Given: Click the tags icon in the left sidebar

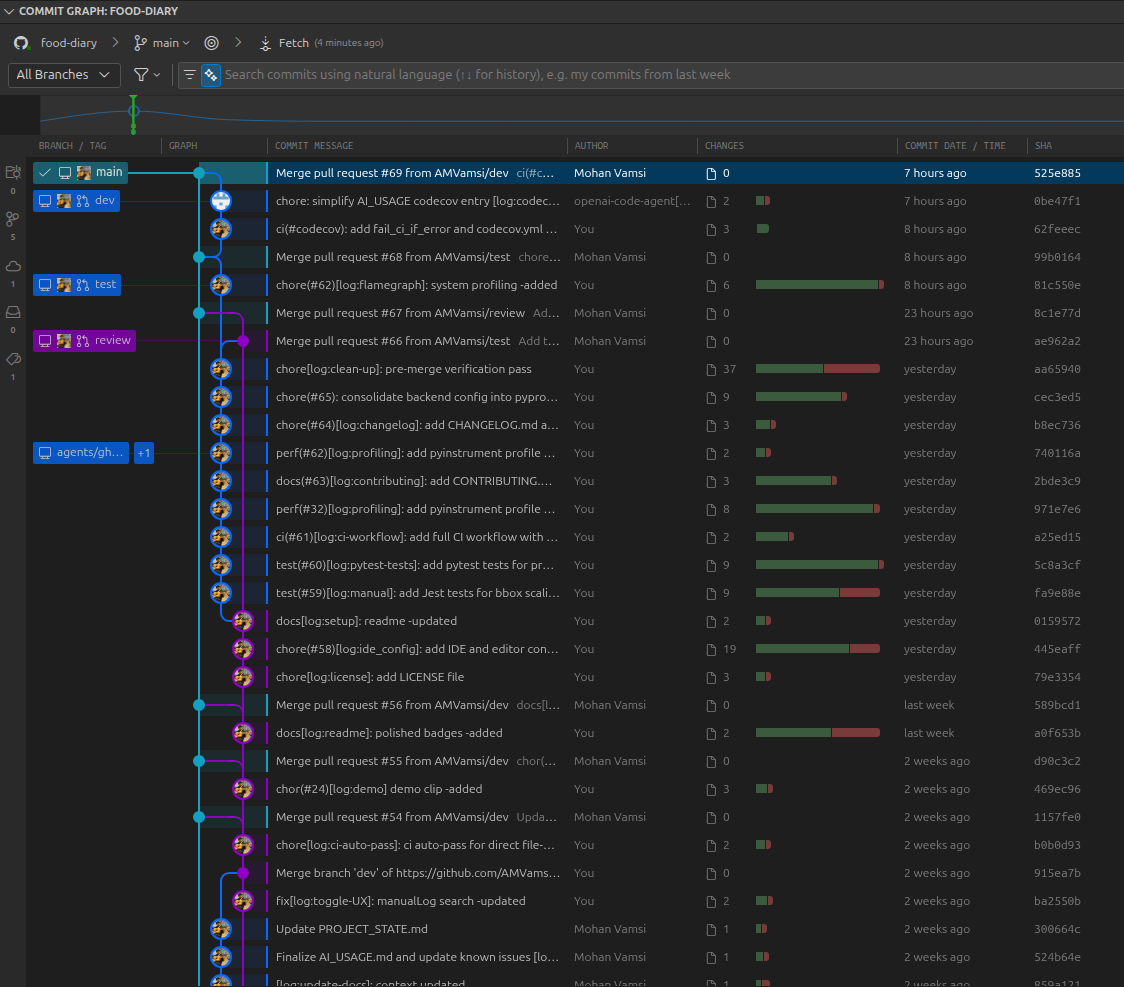Looking at the screenshot, I should 13,359.
